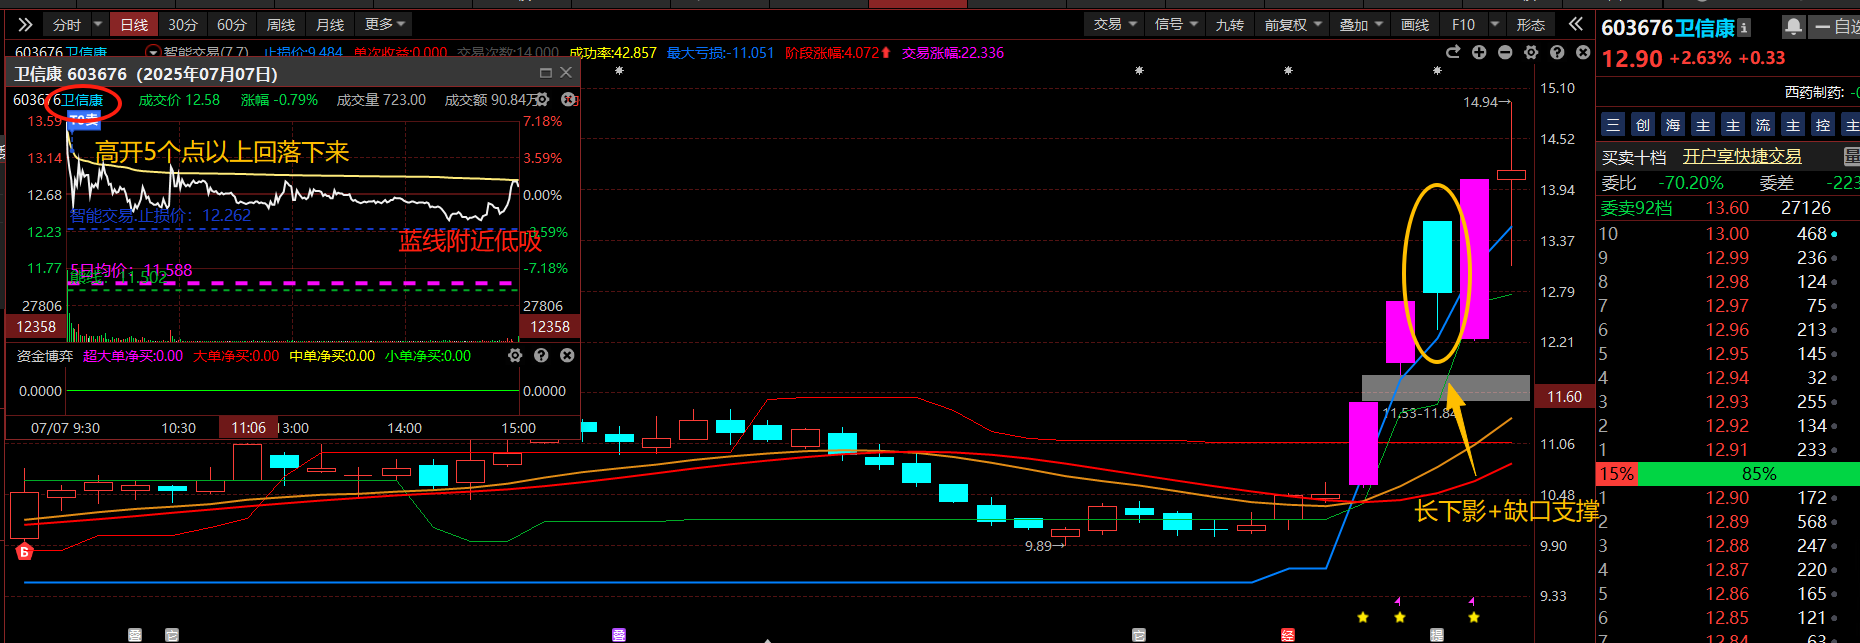Viewport: 1860px width, 643px height.
Task: Select the 周线 period tab
Action: pos(281,24)
